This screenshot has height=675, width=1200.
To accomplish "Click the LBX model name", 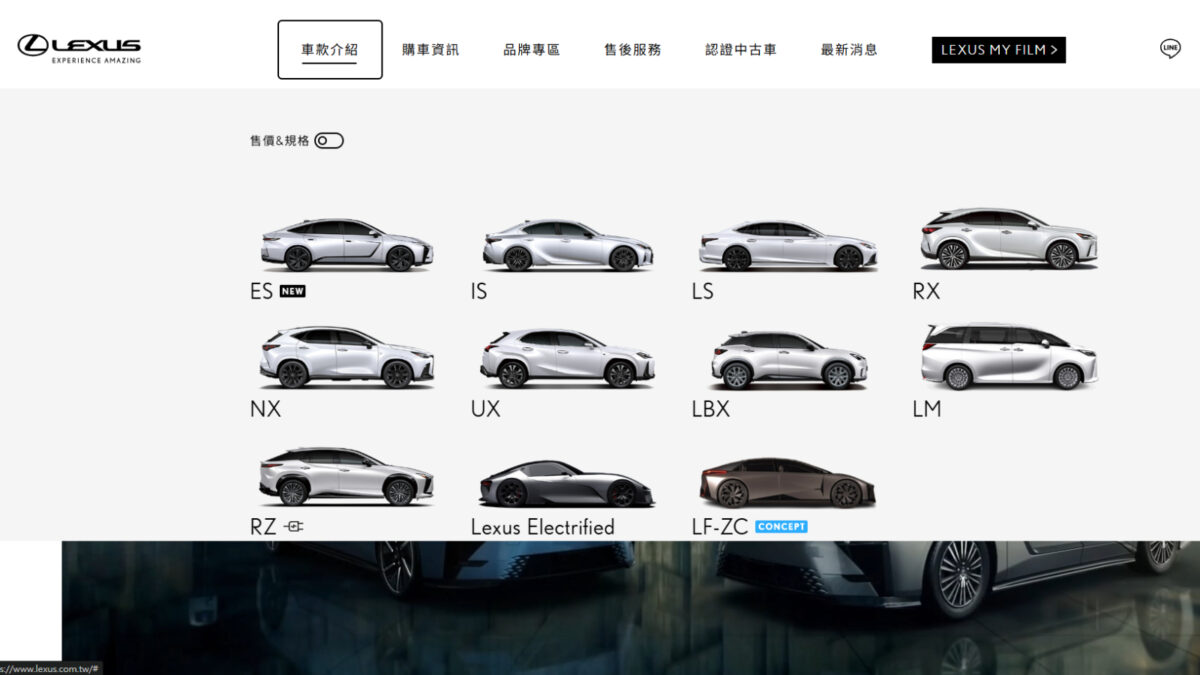I will 711,409.
